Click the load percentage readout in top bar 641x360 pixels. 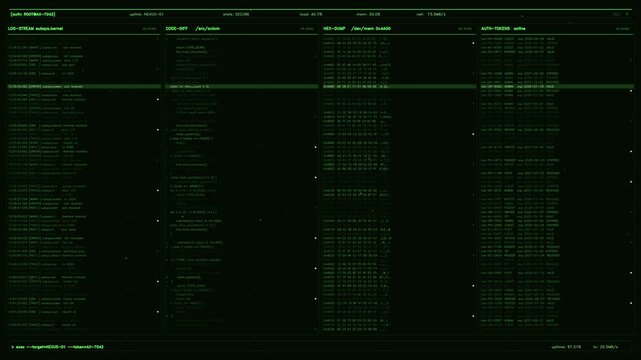(311, 14)
